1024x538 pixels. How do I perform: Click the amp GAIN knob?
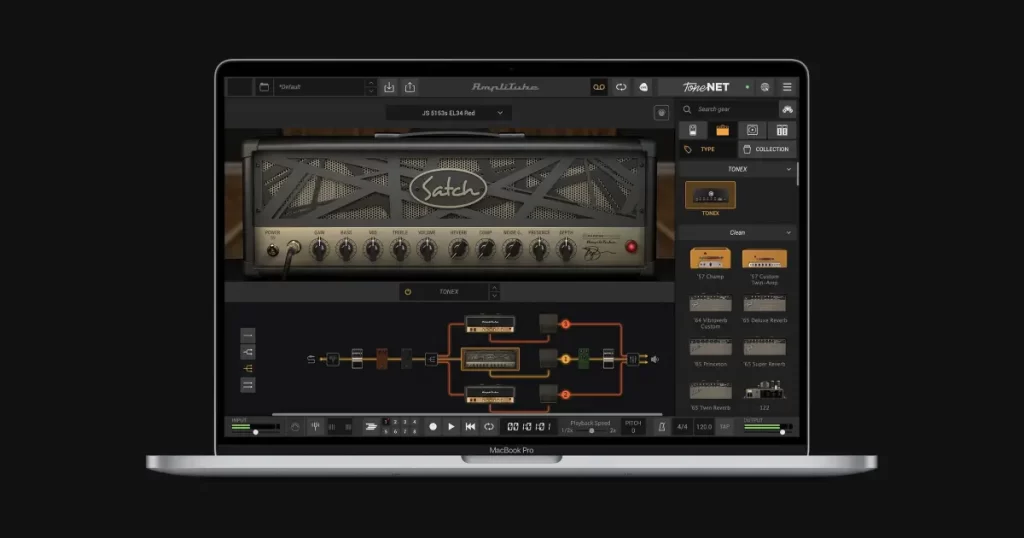[x=319, y=249]
